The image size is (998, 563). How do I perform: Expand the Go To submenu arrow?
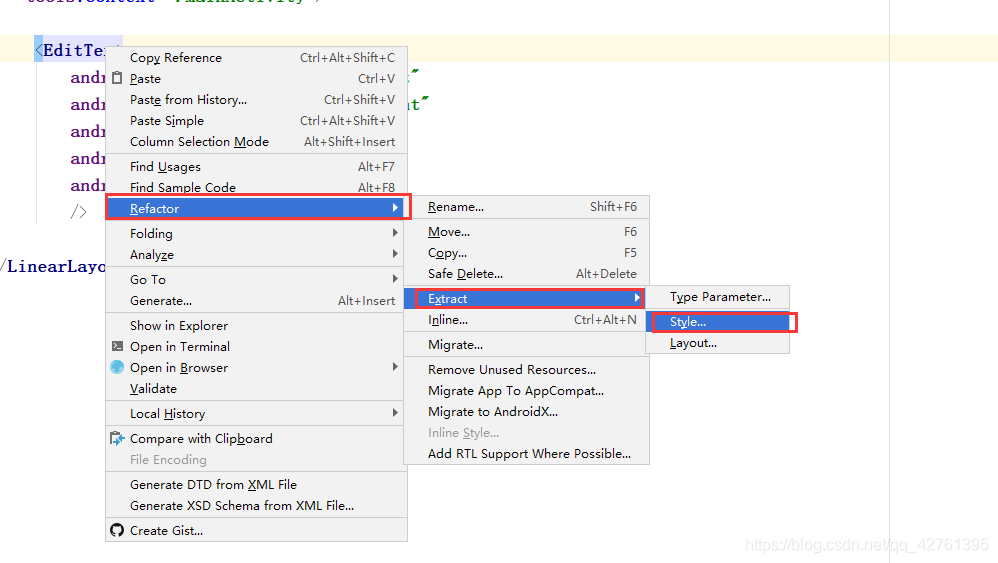[396, 279]
